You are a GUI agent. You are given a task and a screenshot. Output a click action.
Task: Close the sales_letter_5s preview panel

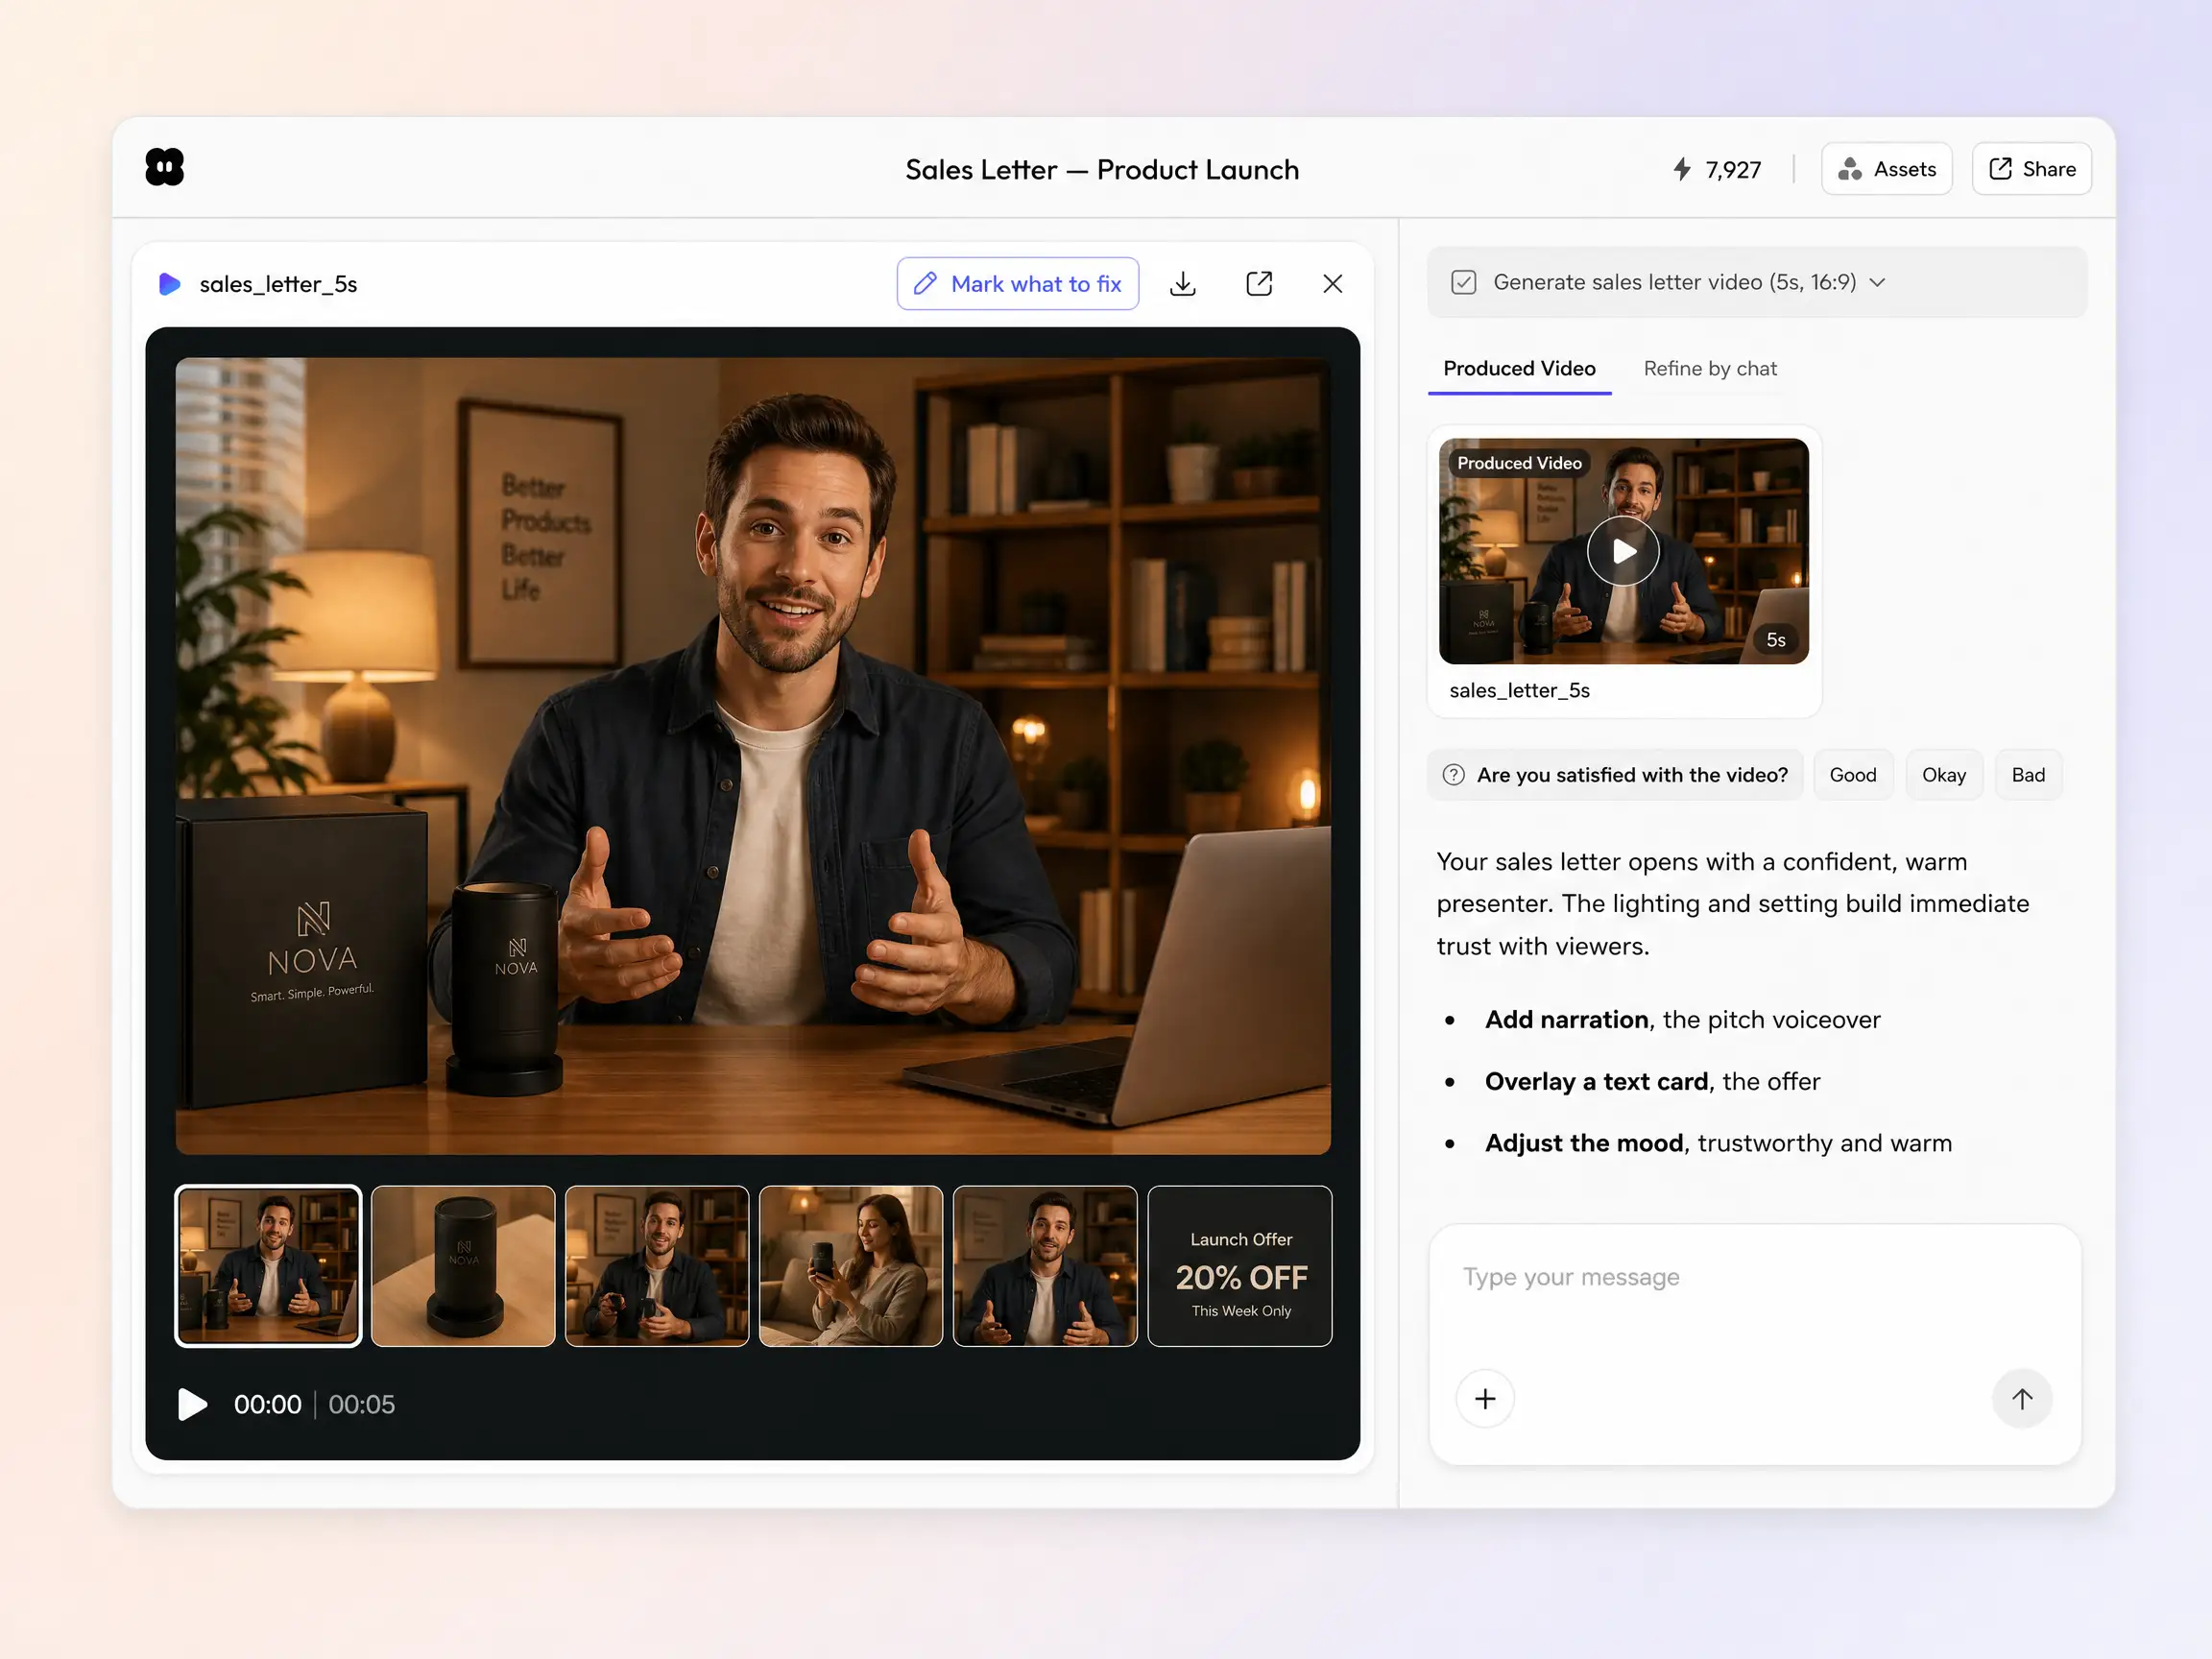click(1332, 284)
